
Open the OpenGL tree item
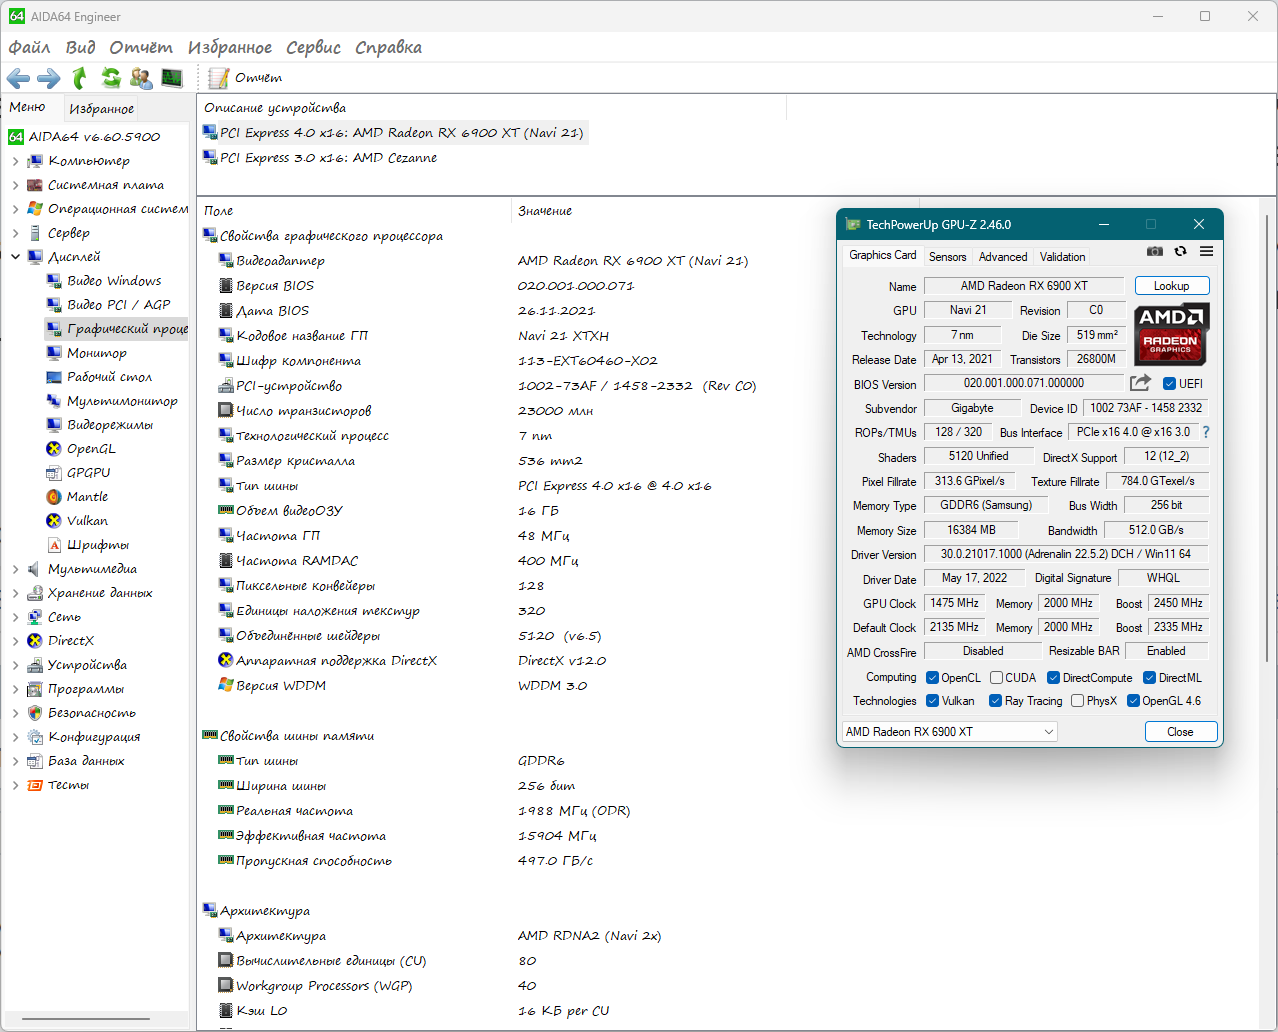pos(91,449)
